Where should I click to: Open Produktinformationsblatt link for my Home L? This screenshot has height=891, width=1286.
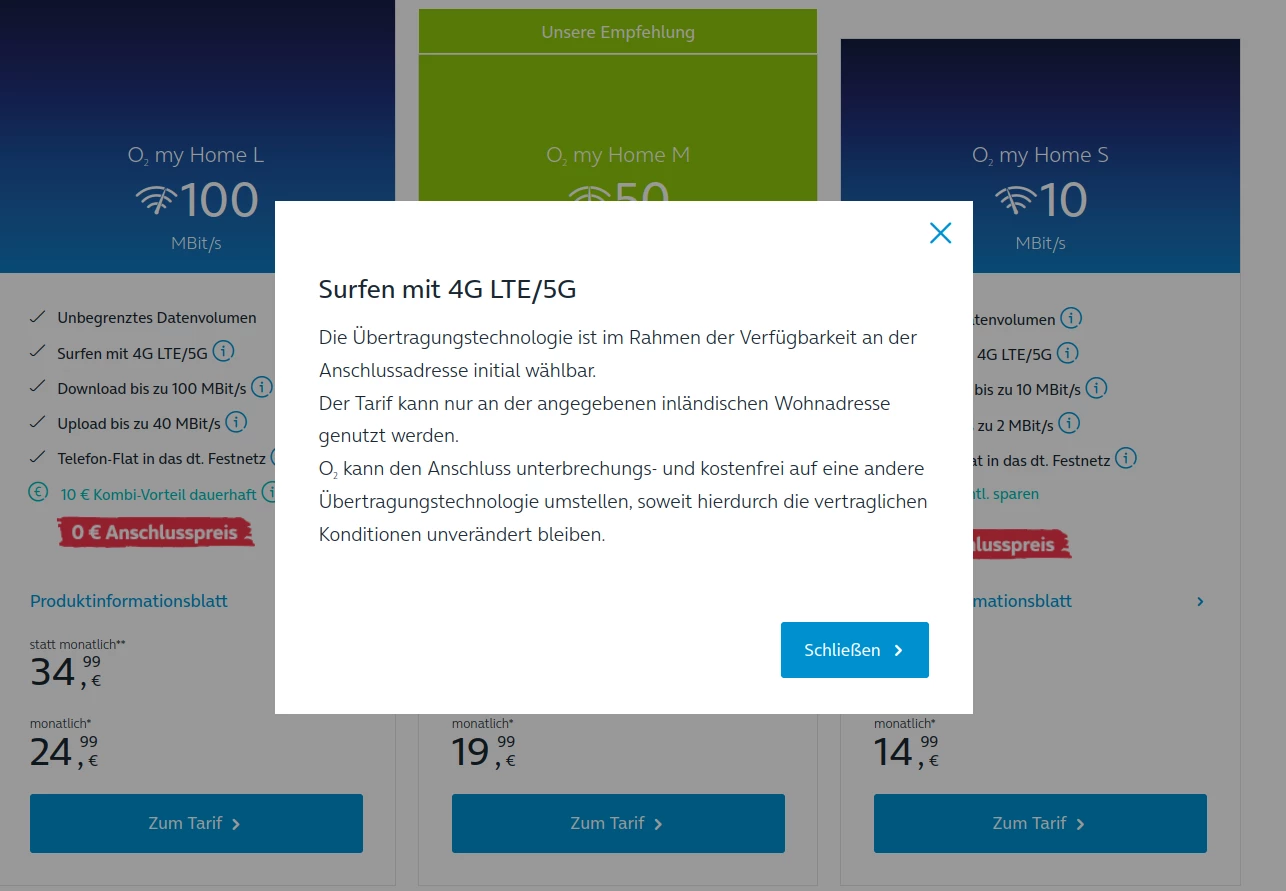click(x=129, y=601)
